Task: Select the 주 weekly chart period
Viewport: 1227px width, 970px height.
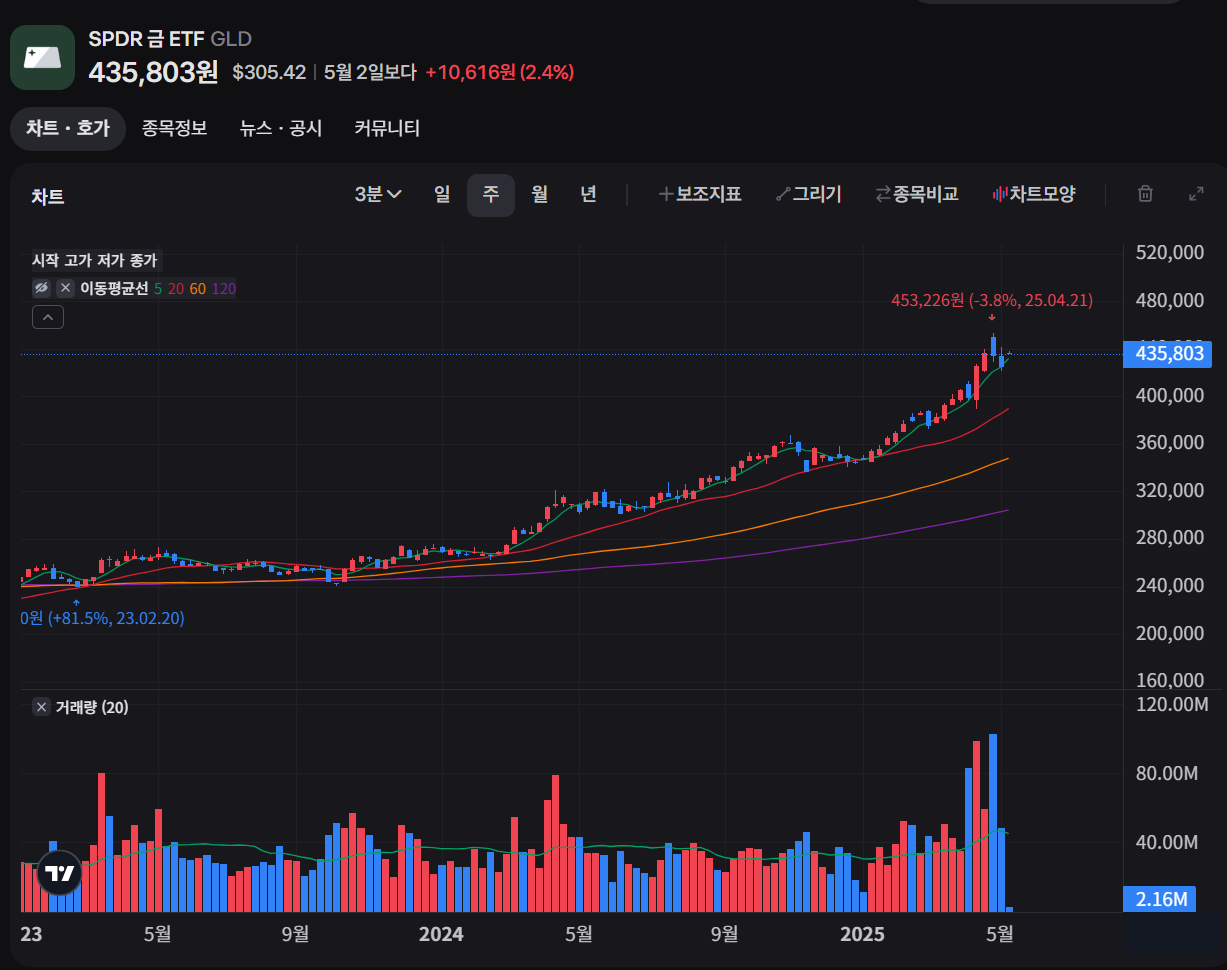Action: (491, 194)
